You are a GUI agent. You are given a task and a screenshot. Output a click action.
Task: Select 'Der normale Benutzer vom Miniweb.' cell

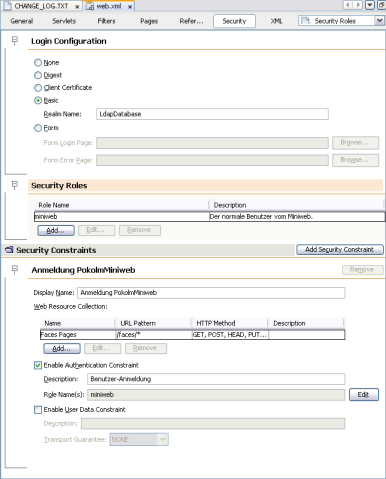pos(297,217)
